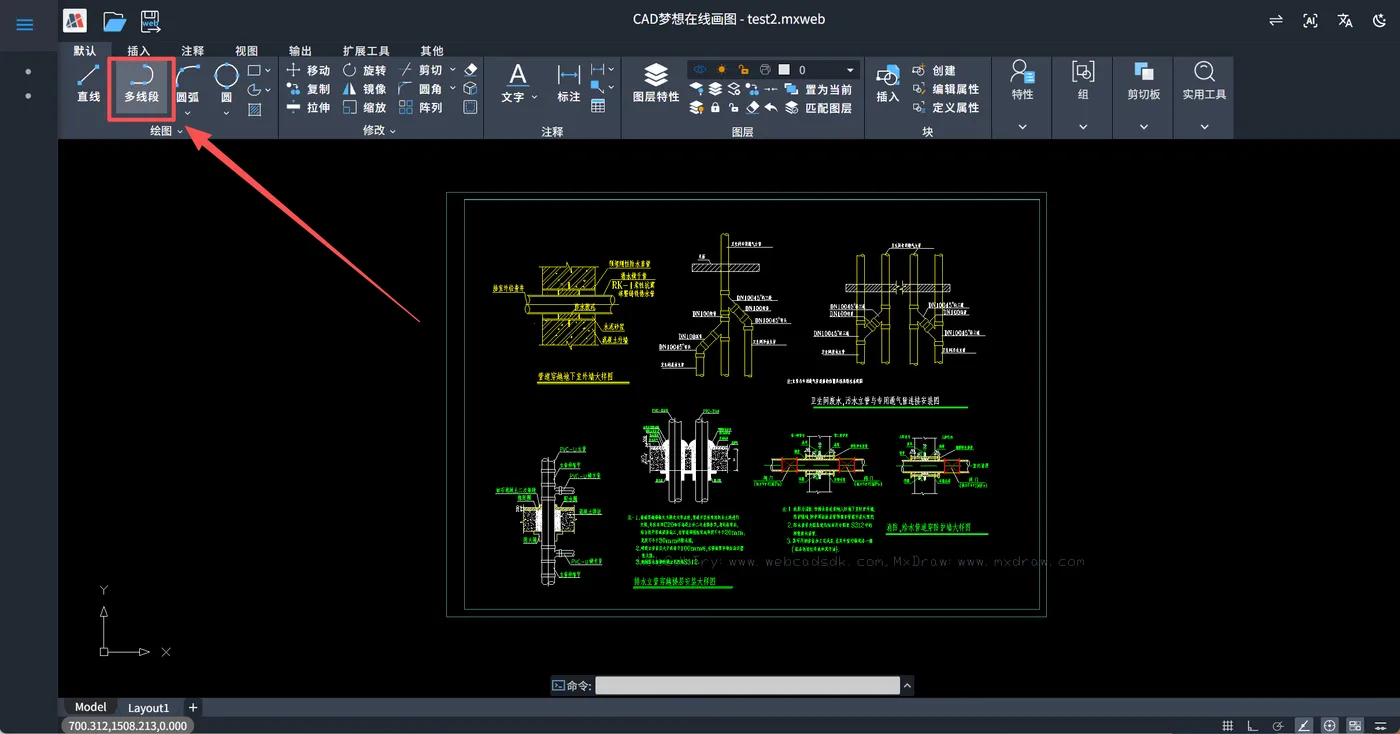Open 图层特性 layer properties
Image resolution: width=1400 pixels, height=734 pixels.
[656, 84]
